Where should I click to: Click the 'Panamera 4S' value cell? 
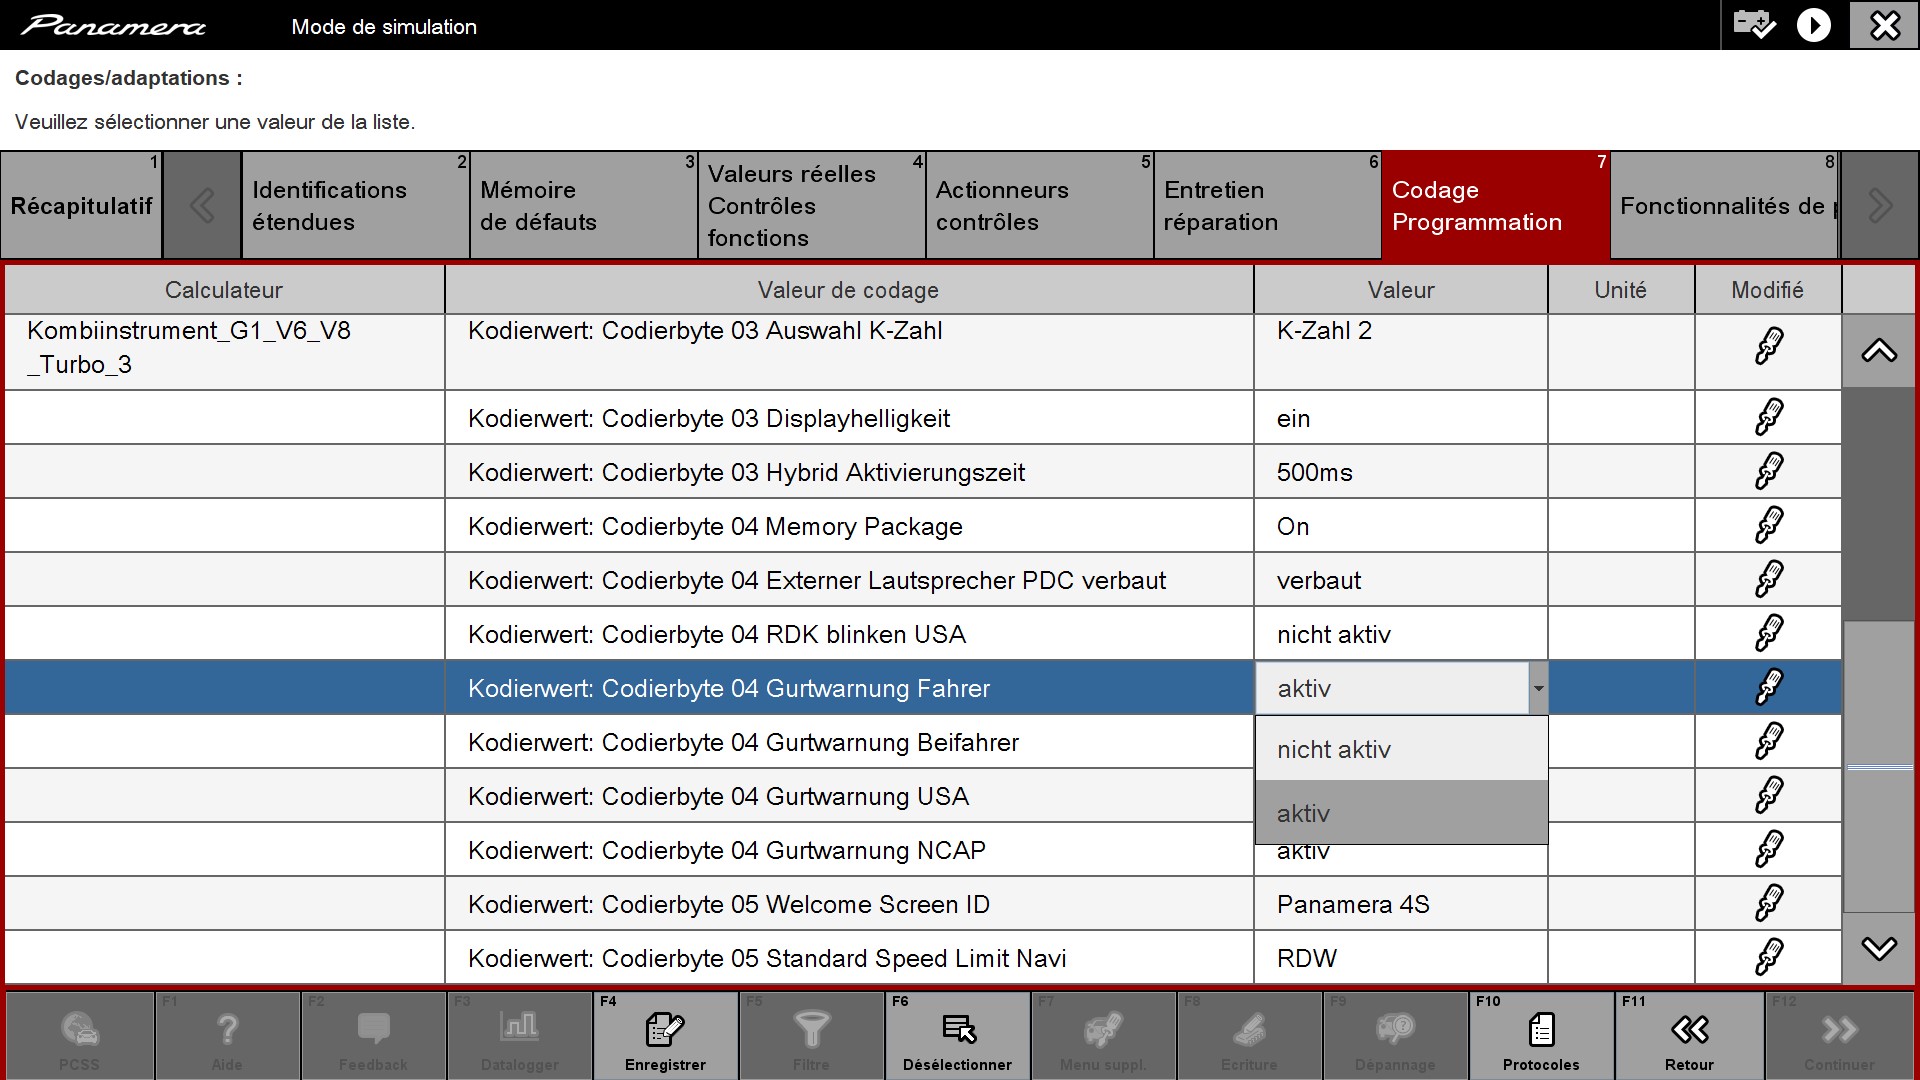pyautogui.click(x=1401, y=904)
